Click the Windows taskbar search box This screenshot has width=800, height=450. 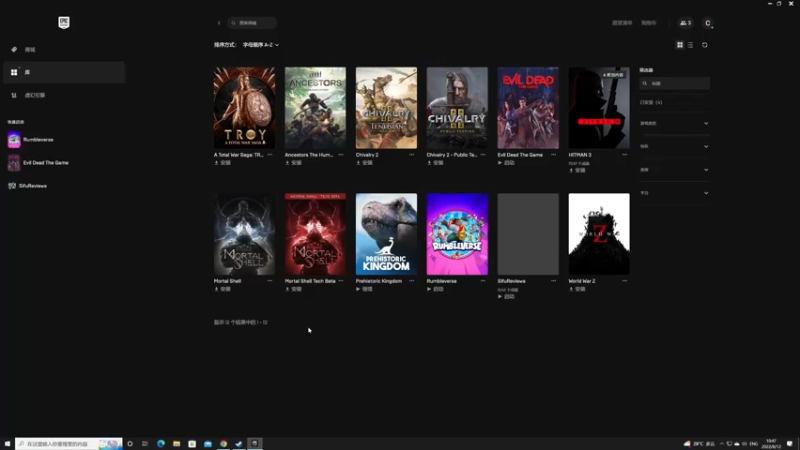69,444
